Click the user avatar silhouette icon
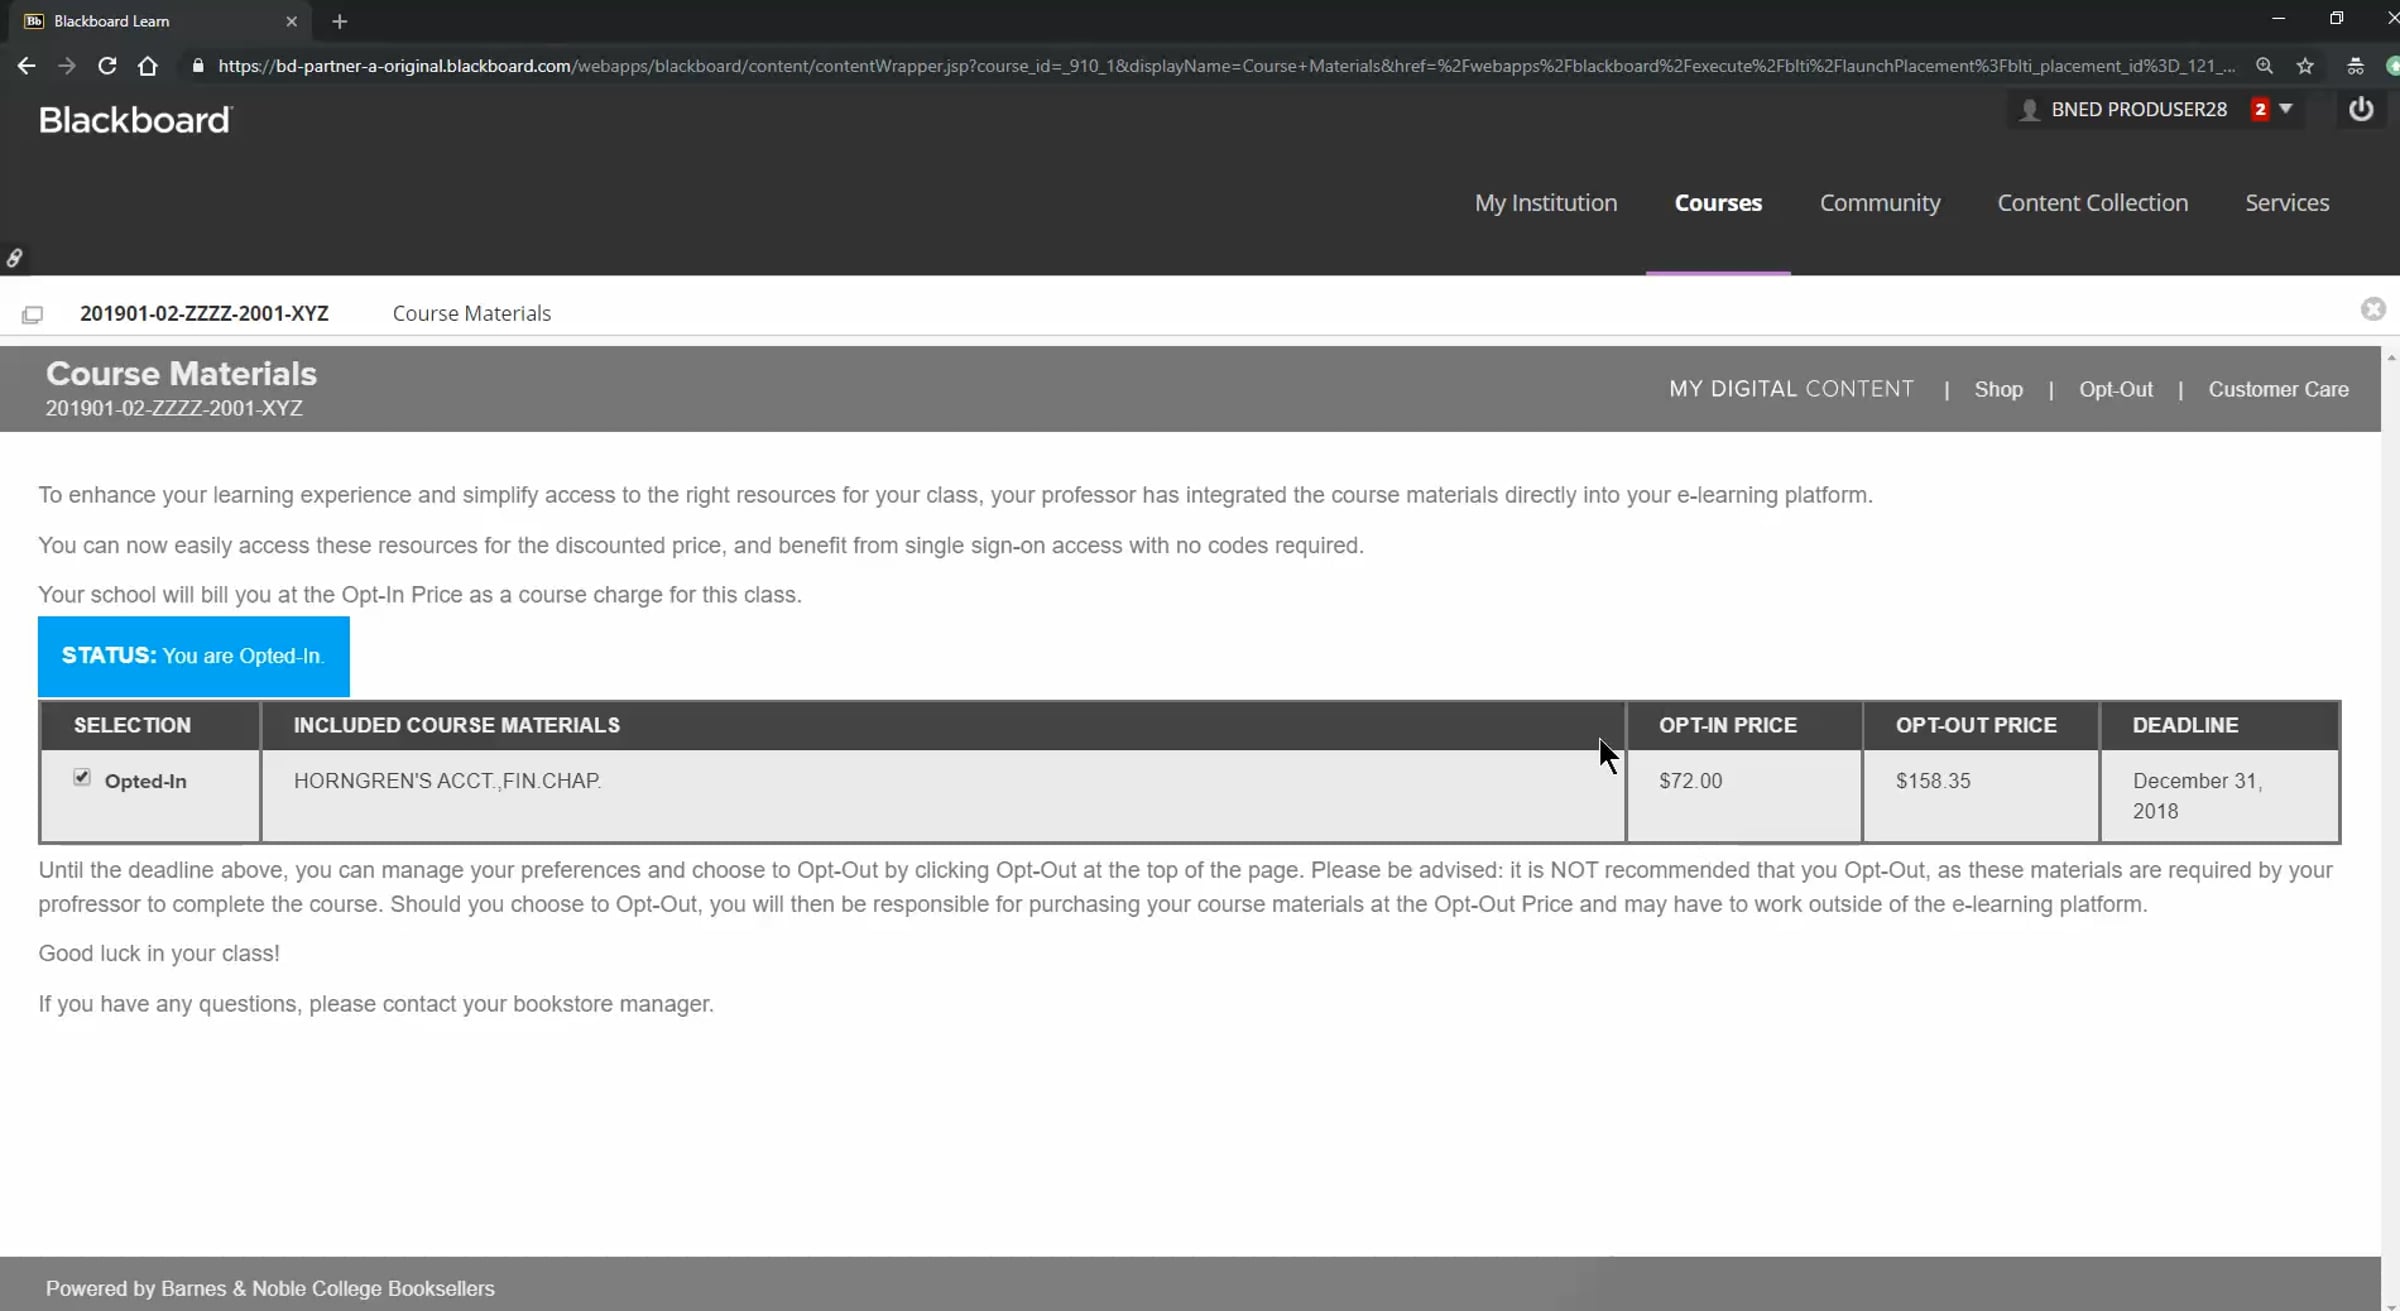The height and width of the screenshot is (1311, 2400). click(x=2029, y=110)
